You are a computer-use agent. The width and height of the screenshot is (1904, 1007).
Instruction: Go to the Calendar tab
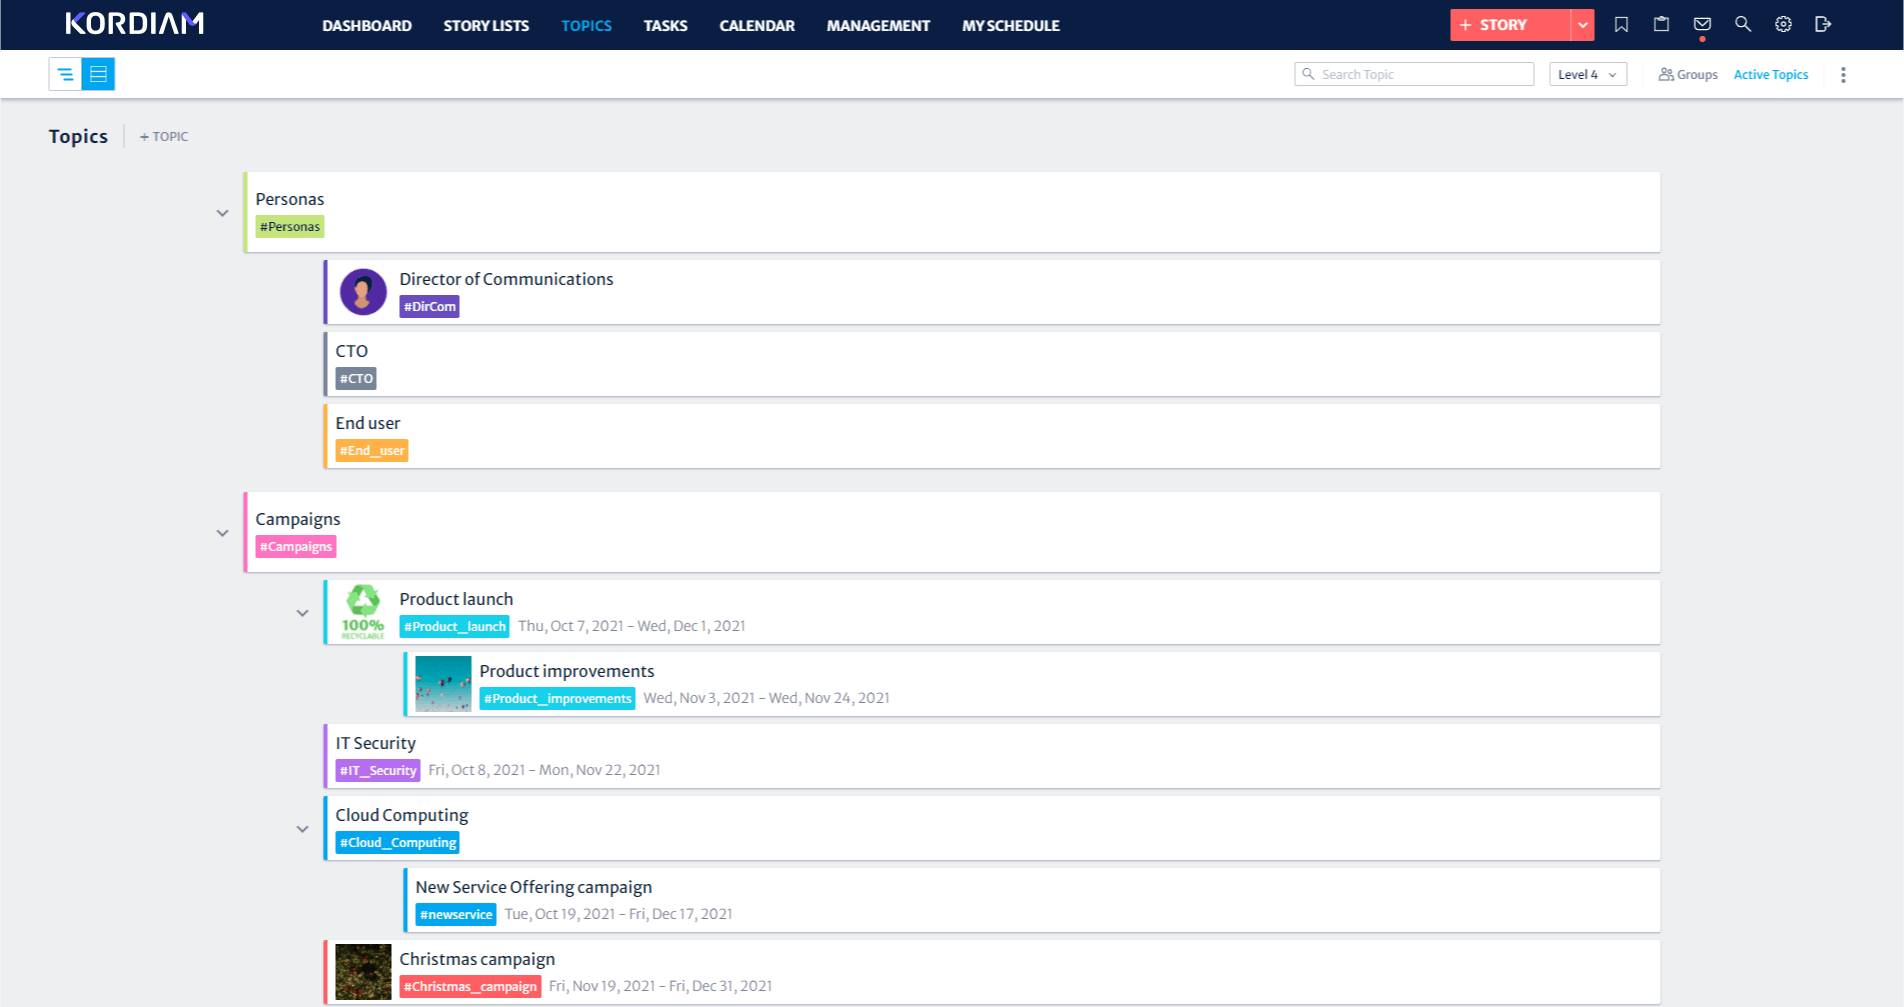tap(756, 26)
